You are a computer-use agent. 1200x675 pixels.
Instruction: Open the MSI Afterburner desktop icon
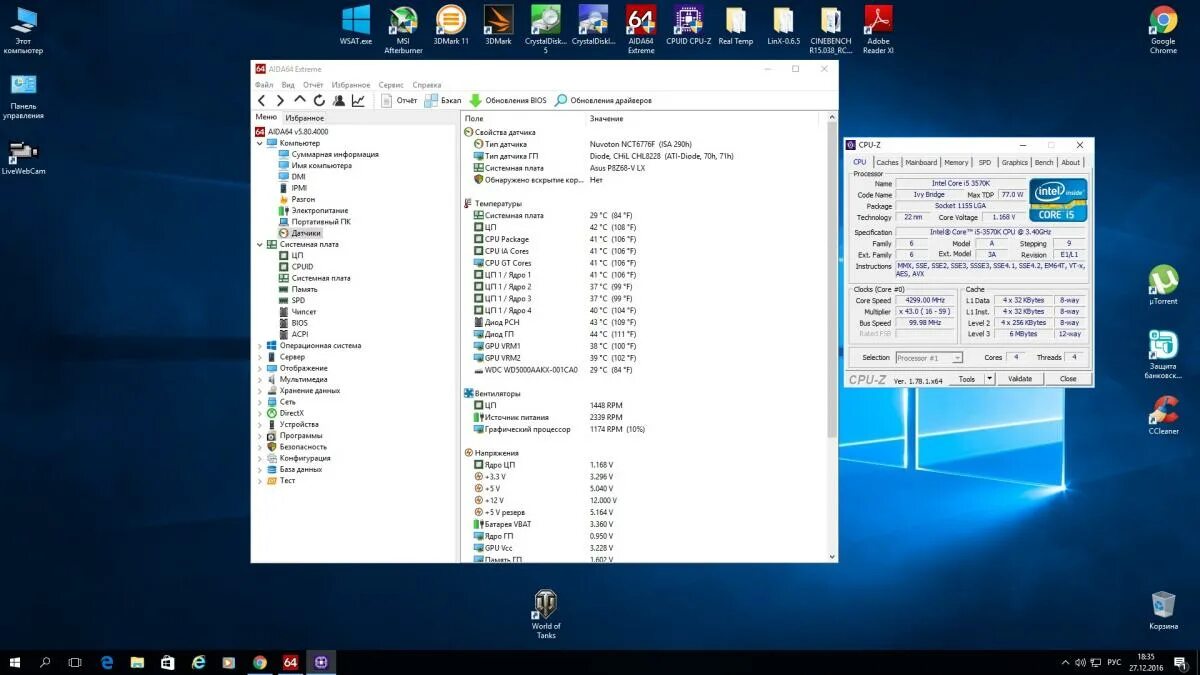tap(403, 28)
